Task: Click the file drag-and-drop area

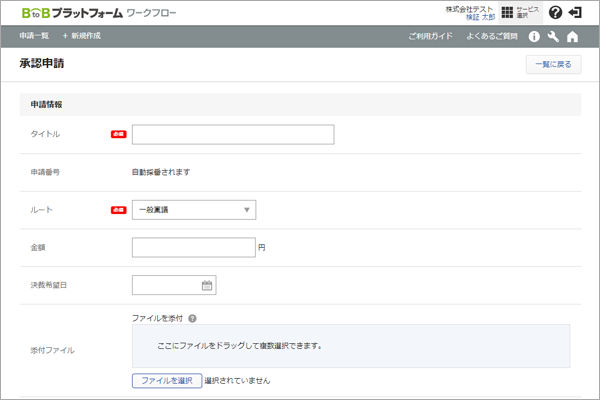Action: pyautogui.click(x=350, y=346)
